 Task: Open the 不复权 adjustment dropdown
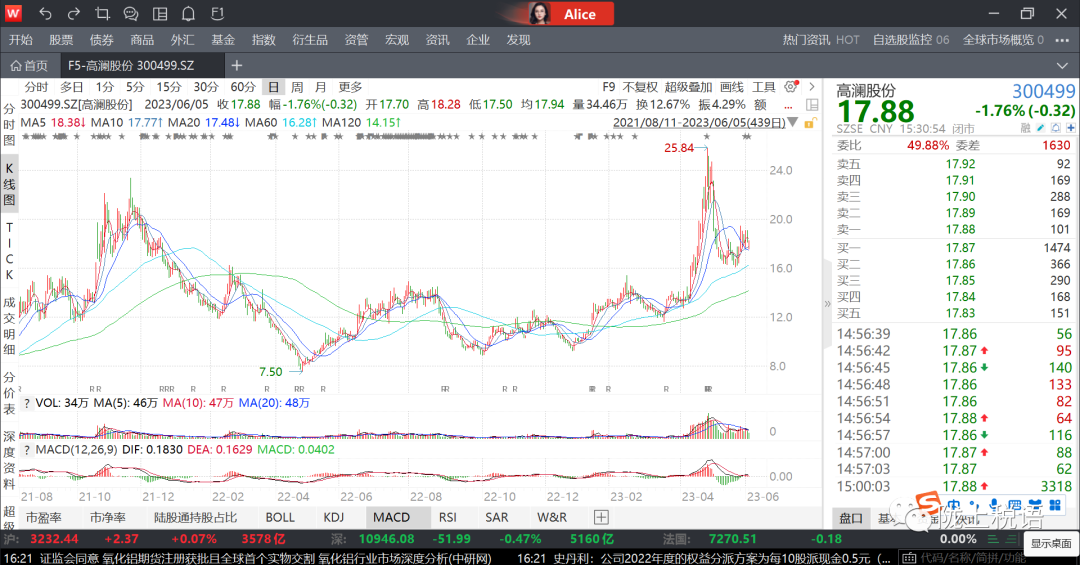640,87
